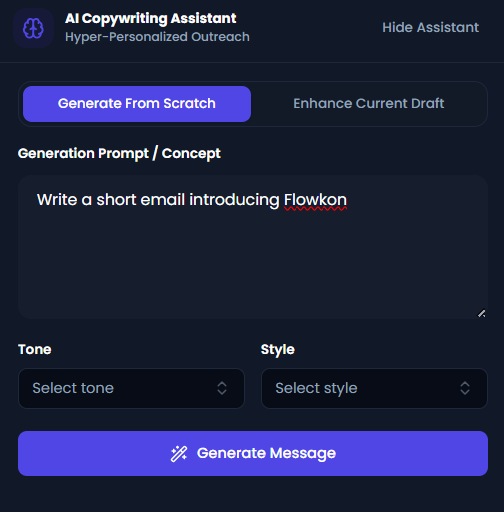Image resolution: width=504 pixels, height=512 pixels.
Task: Click the Generation Prompt / Concept label
Action: pos(119,154)
